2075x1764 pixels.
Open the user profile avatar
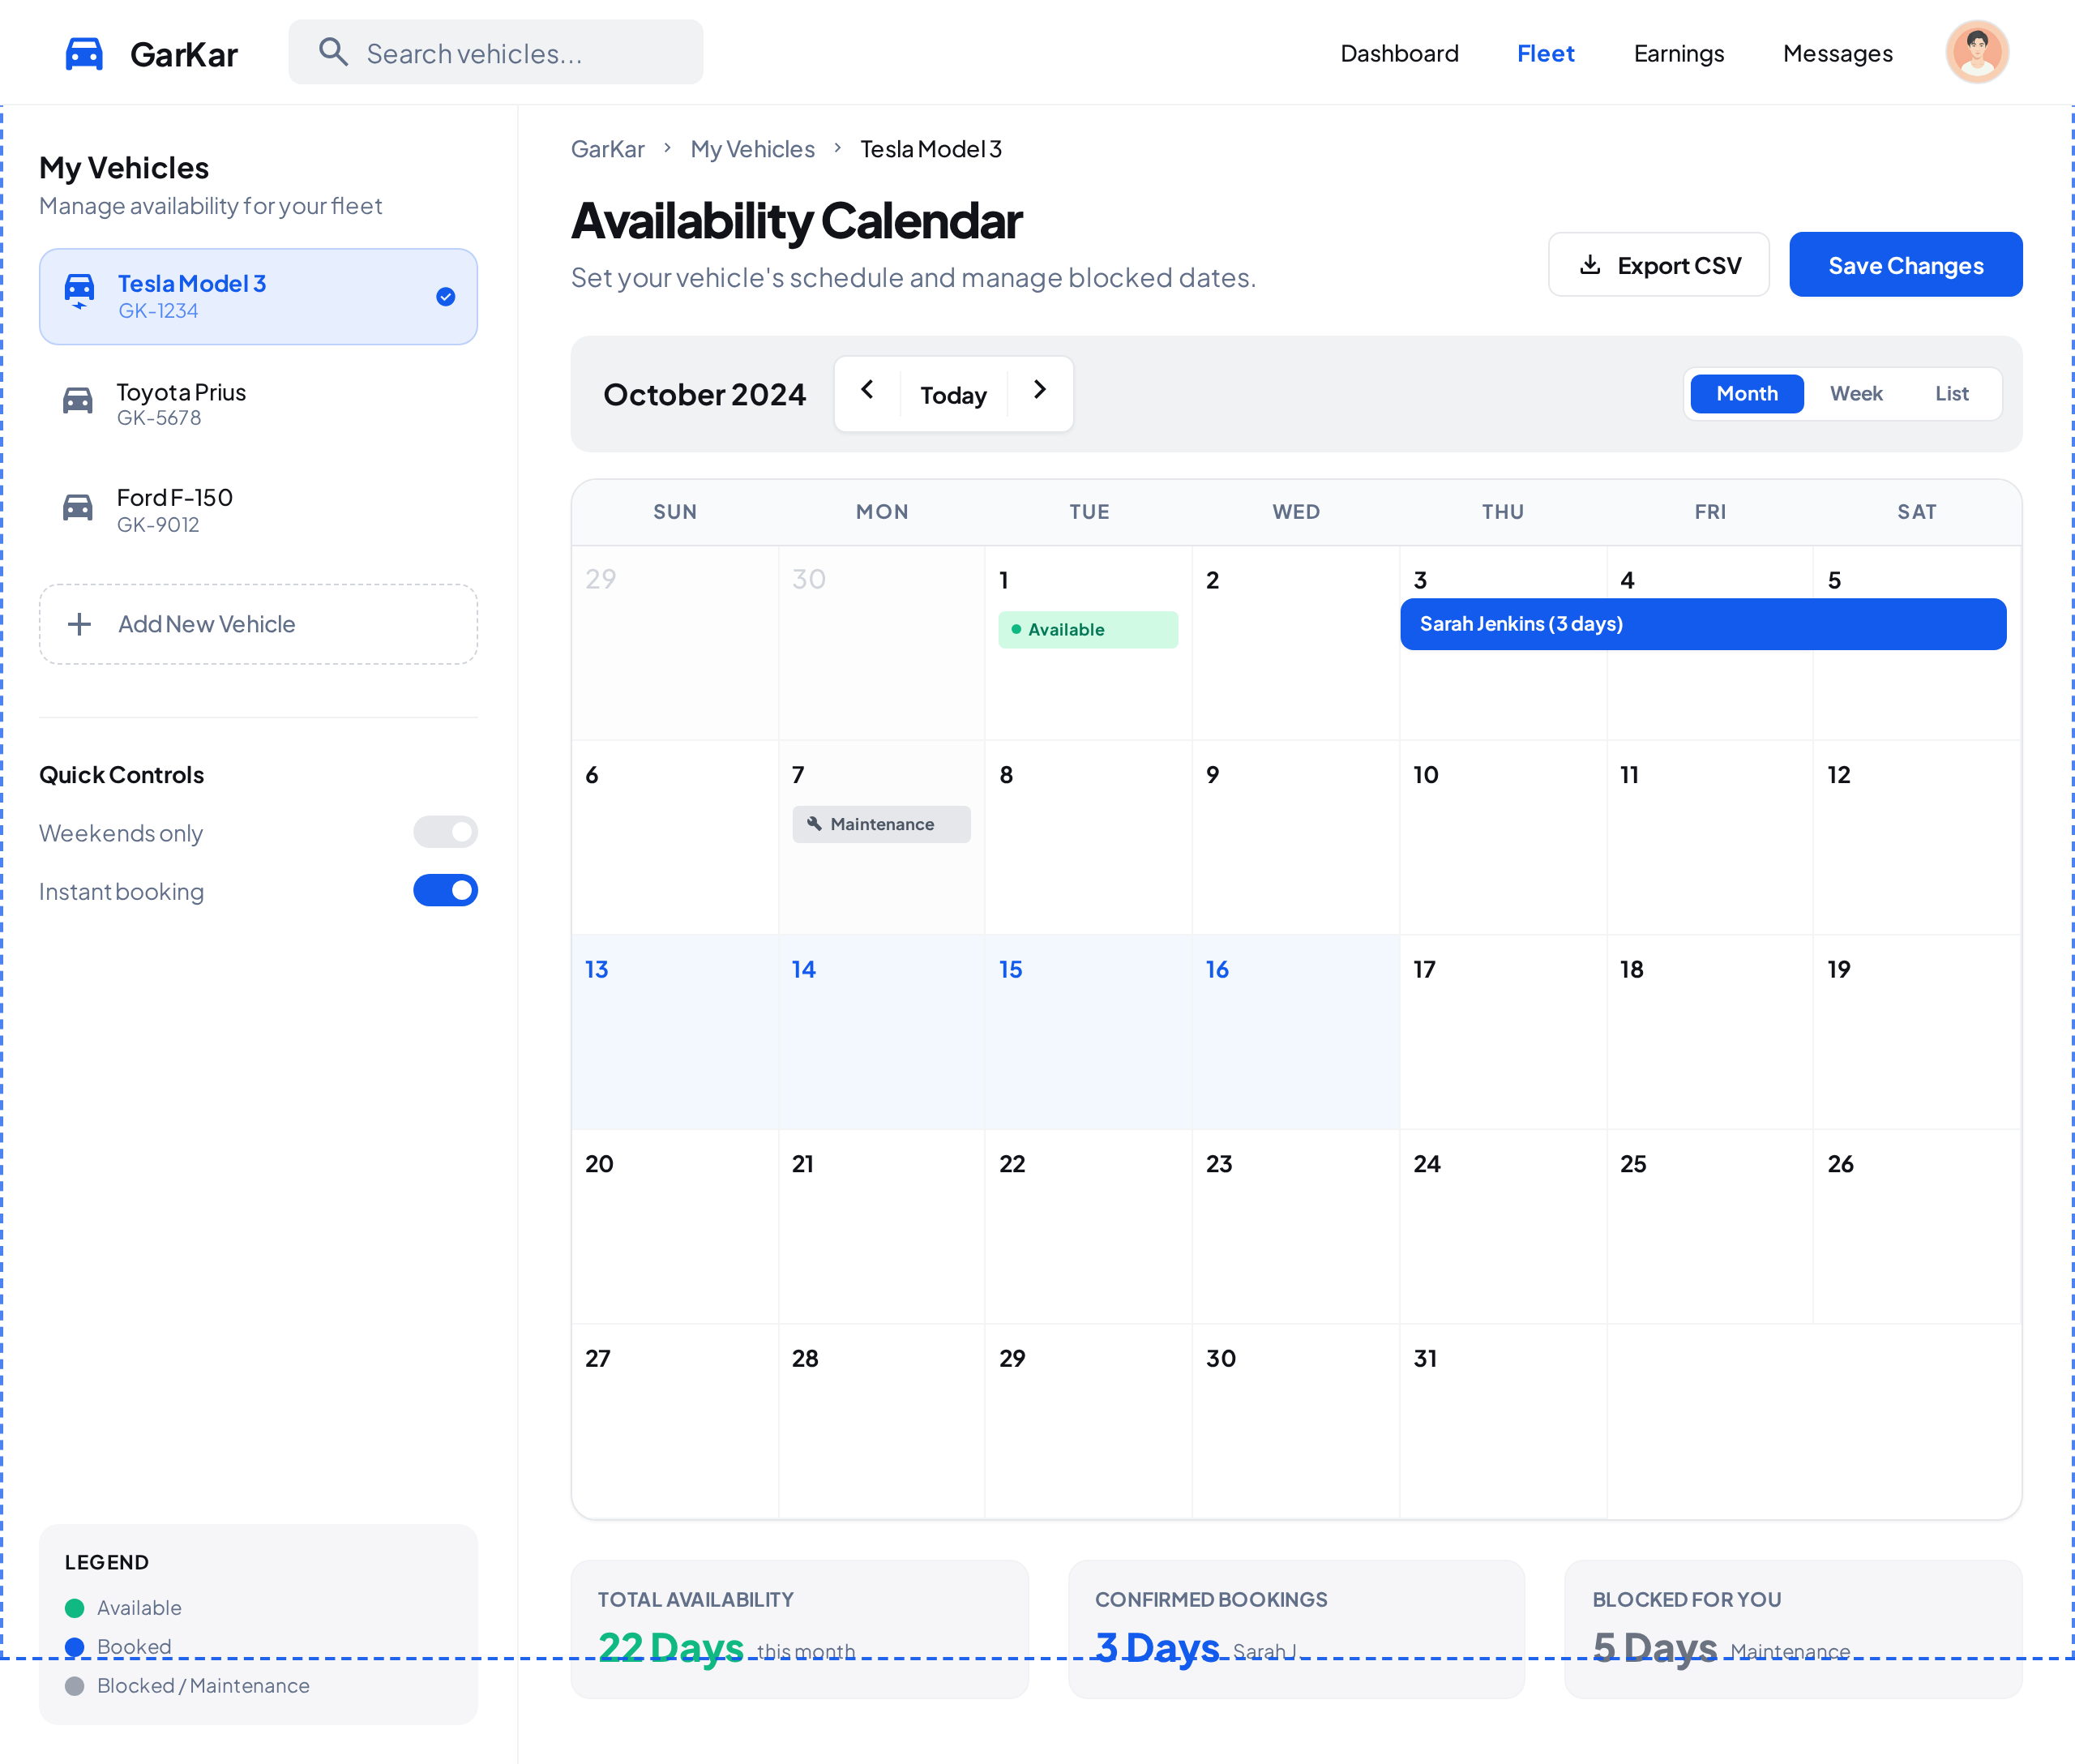pyautogui.click(x=1976, y=52)
